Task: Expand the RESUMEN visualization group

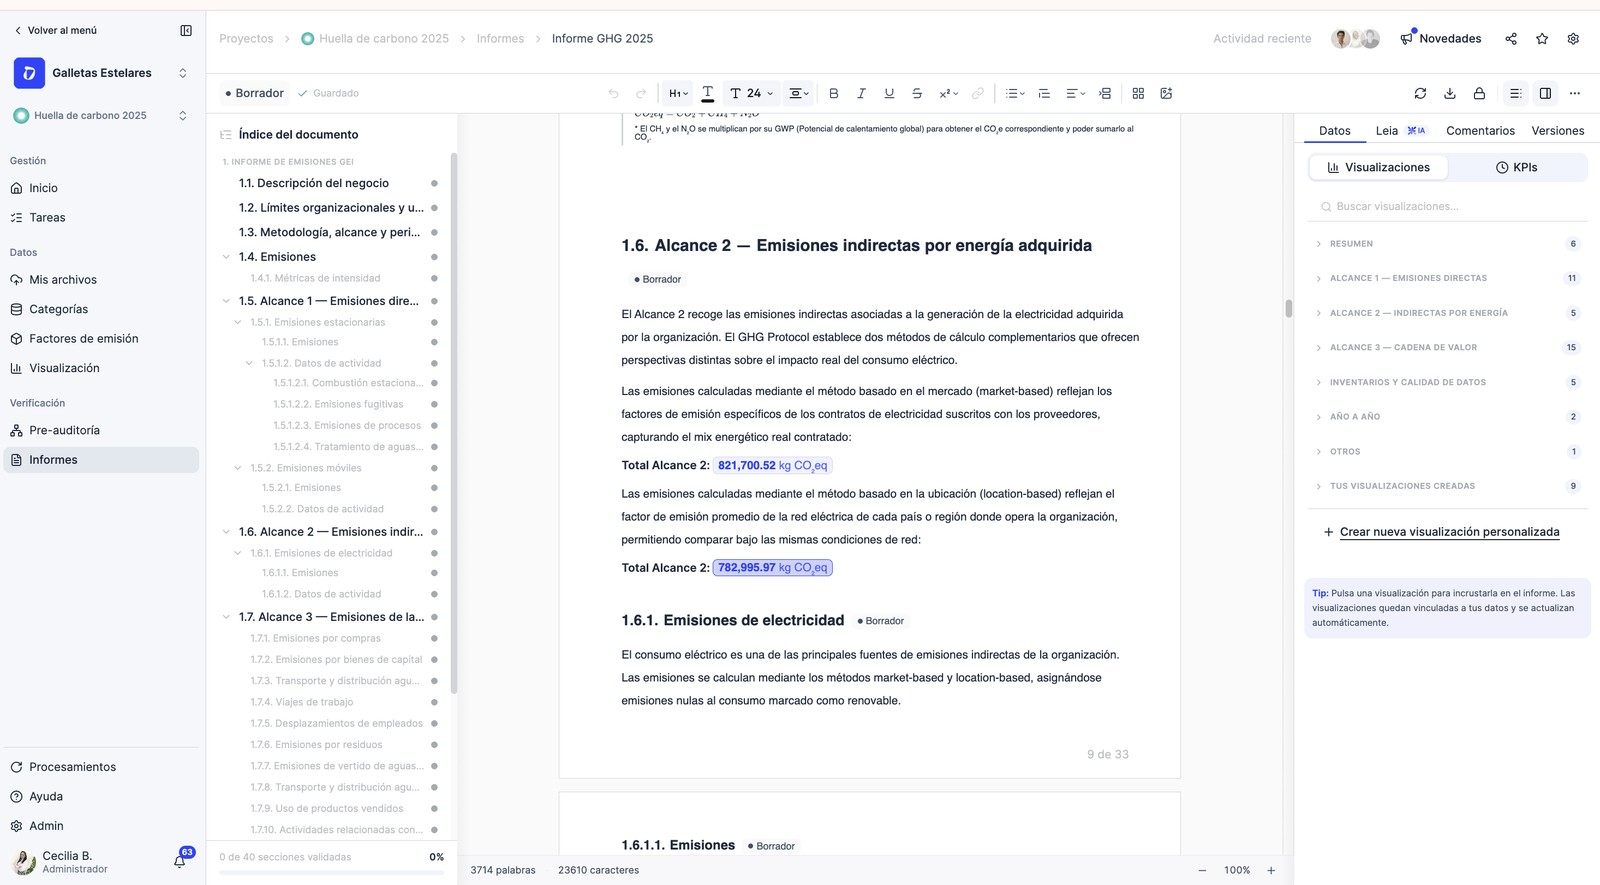Action: point(1447,244)
